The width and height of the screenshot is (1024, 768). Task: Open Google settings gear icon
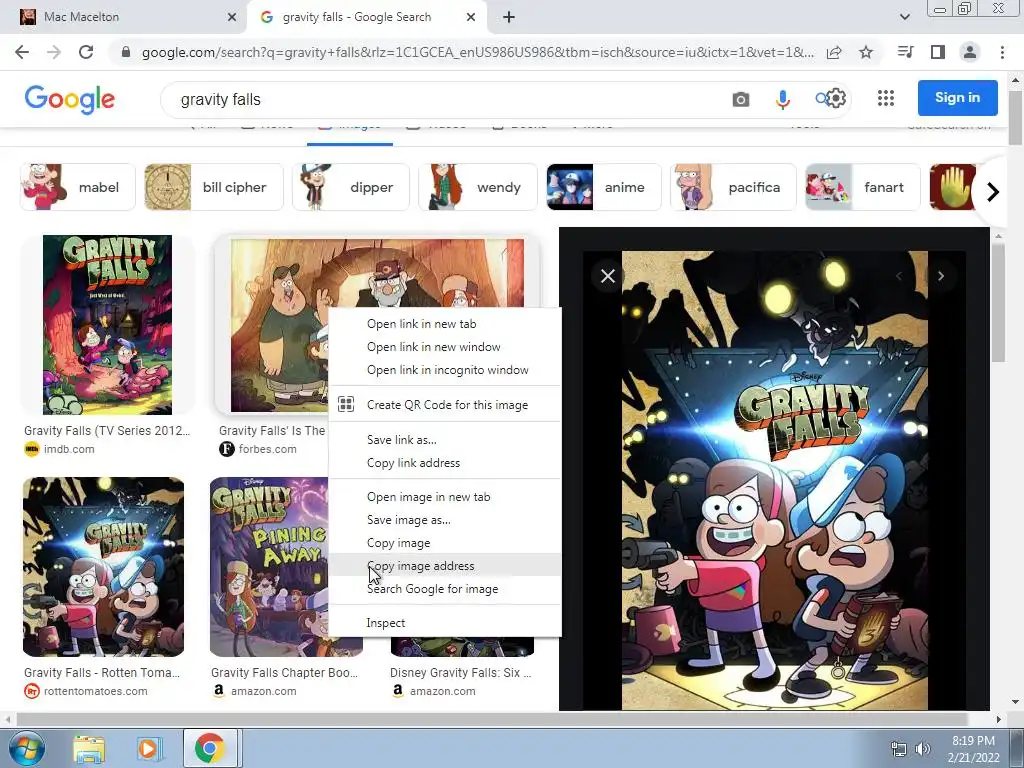click(x=837, y=99)
